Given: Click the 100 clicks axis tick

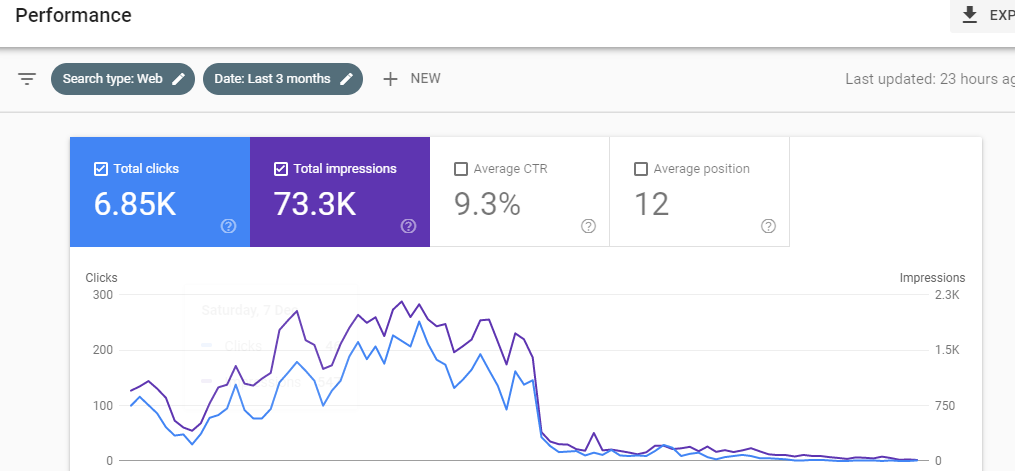Looking at the screenshot, I should tap(102, 406).
